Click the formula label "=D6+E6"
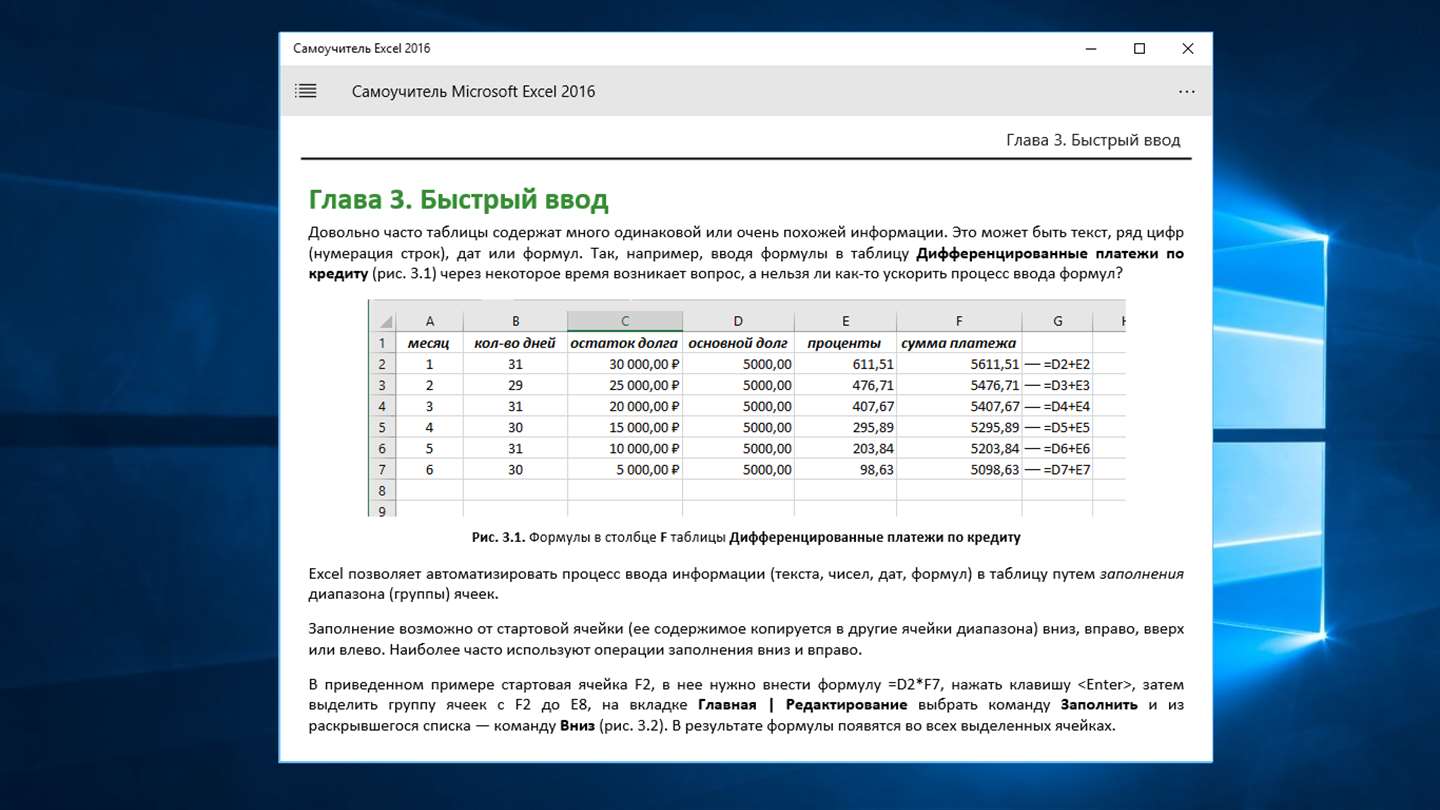The image size is (1440, 810). click(1066, 448)
